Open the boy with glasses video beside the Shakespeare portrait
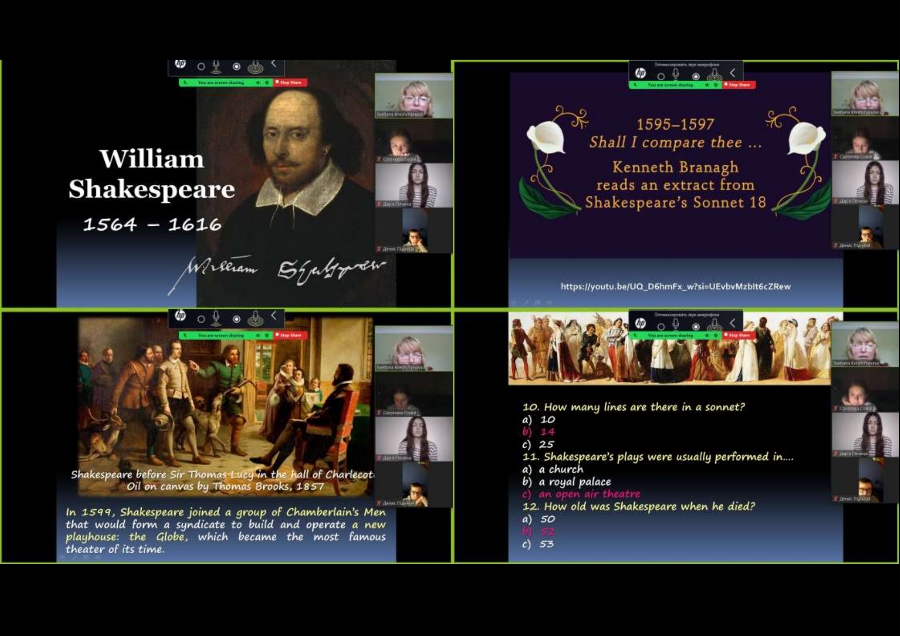The image size is (900, 636). tap(414, 230)
